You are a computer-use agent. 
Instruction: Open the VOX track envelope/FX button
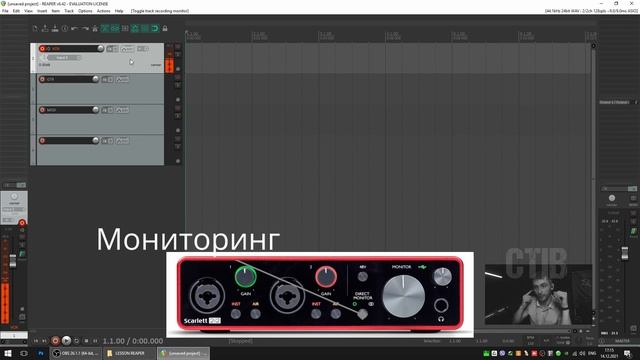127,49
